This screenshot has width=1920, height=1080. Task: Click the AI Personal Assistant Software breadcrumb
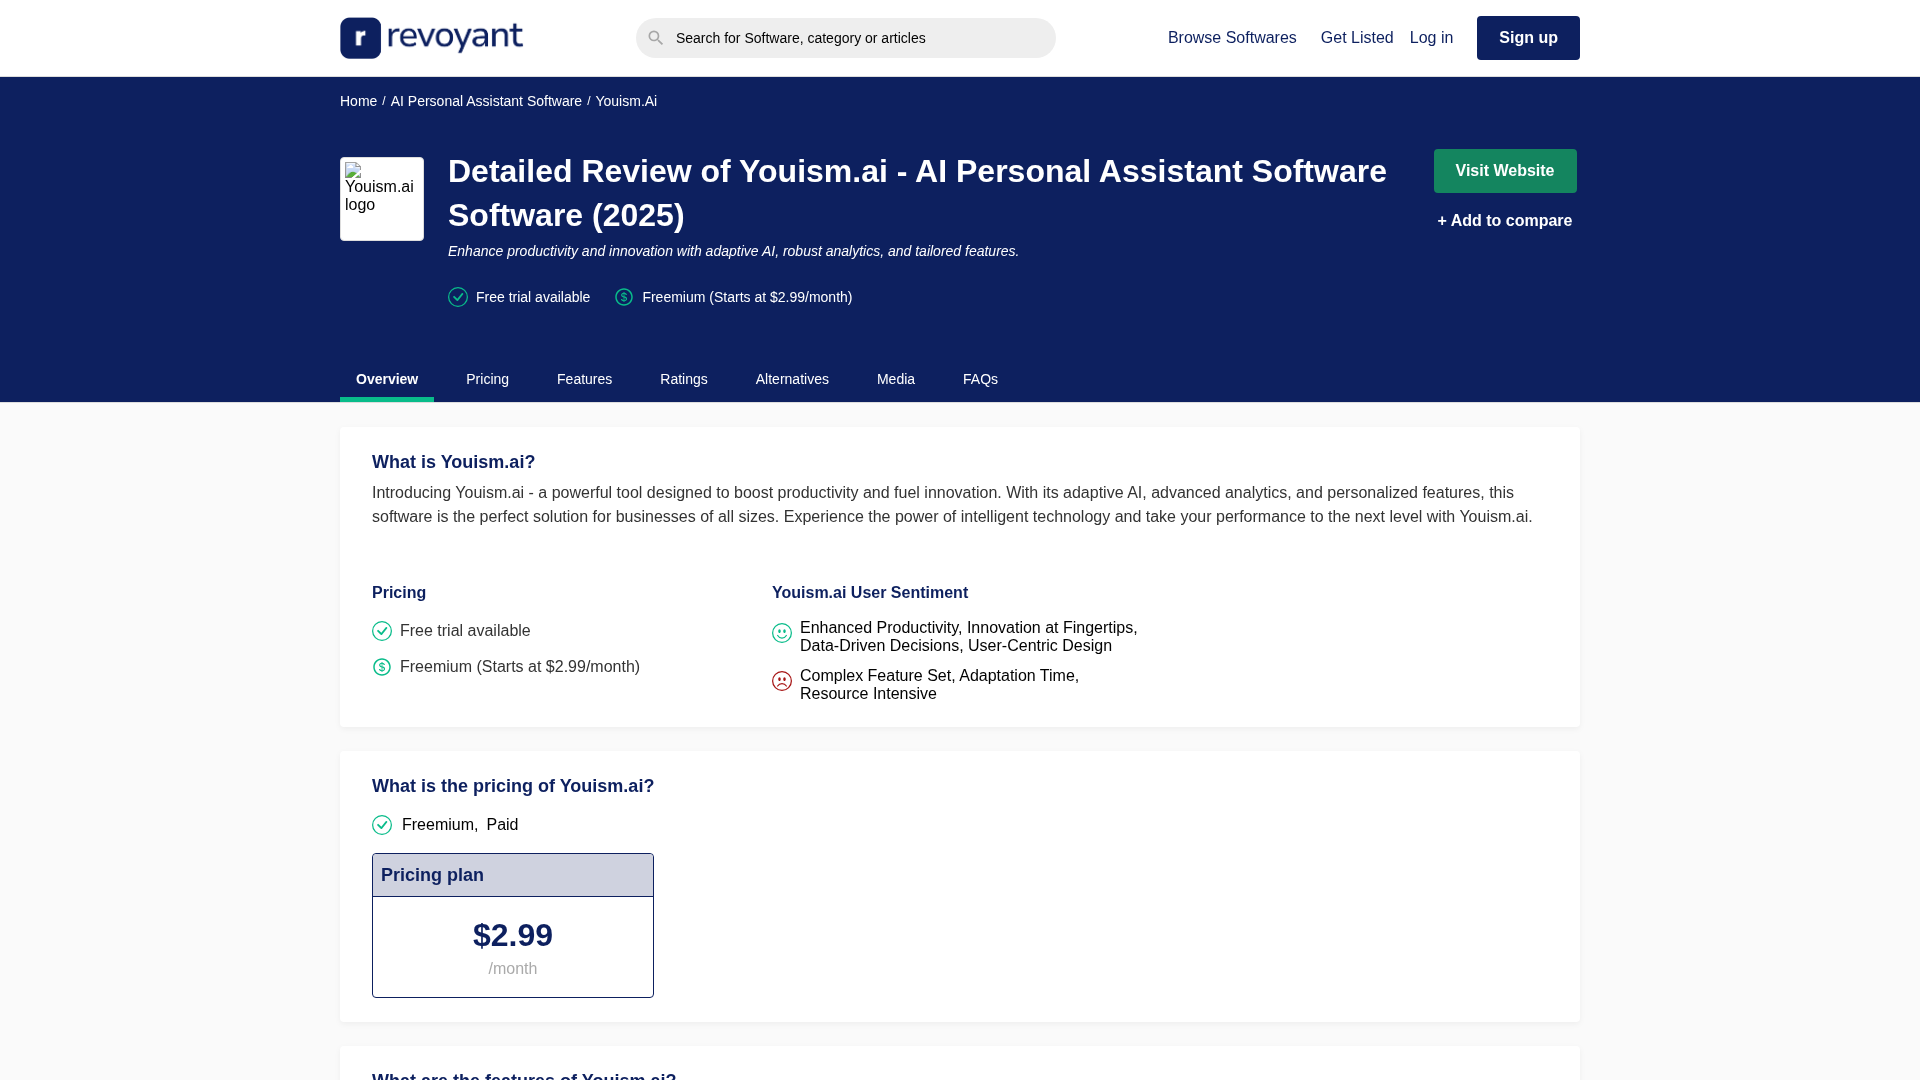[486, 101]
